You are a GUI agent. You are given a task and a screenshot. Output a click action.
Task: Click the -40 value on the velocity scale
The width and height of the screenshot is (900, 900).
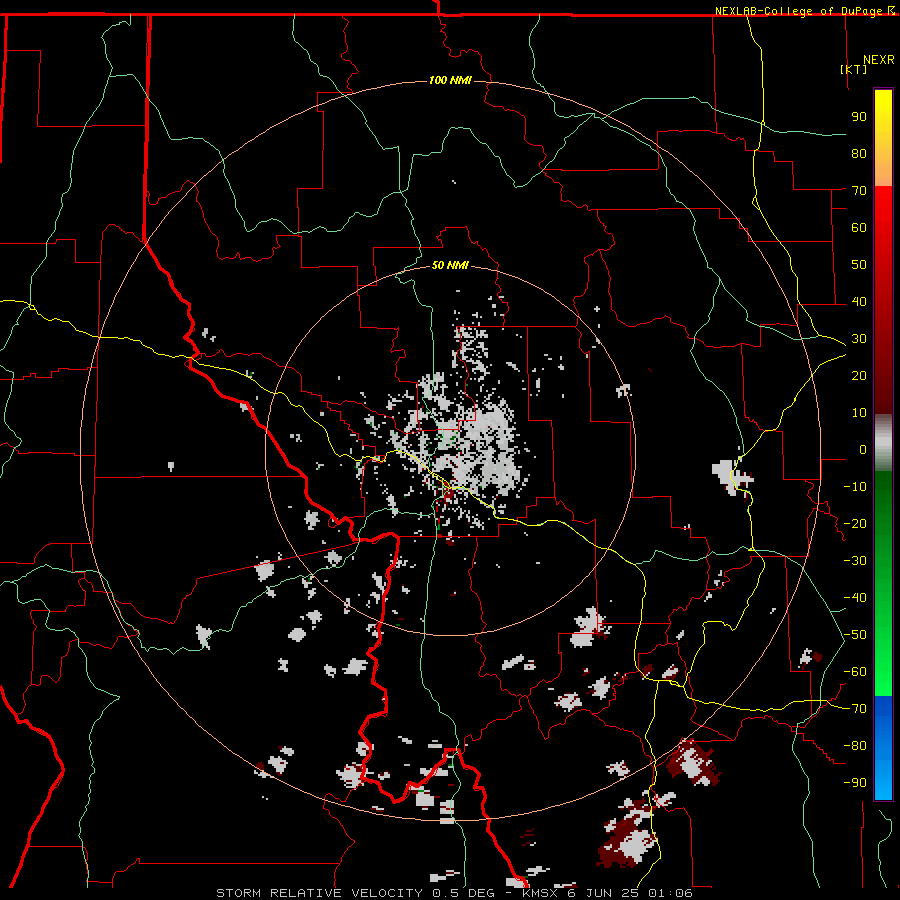855,598
